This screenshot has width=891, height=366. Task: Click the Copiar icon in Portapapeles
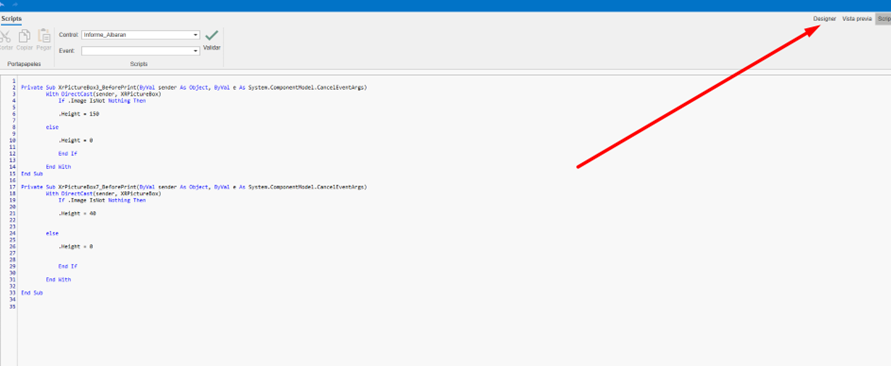tap(24, 36)
